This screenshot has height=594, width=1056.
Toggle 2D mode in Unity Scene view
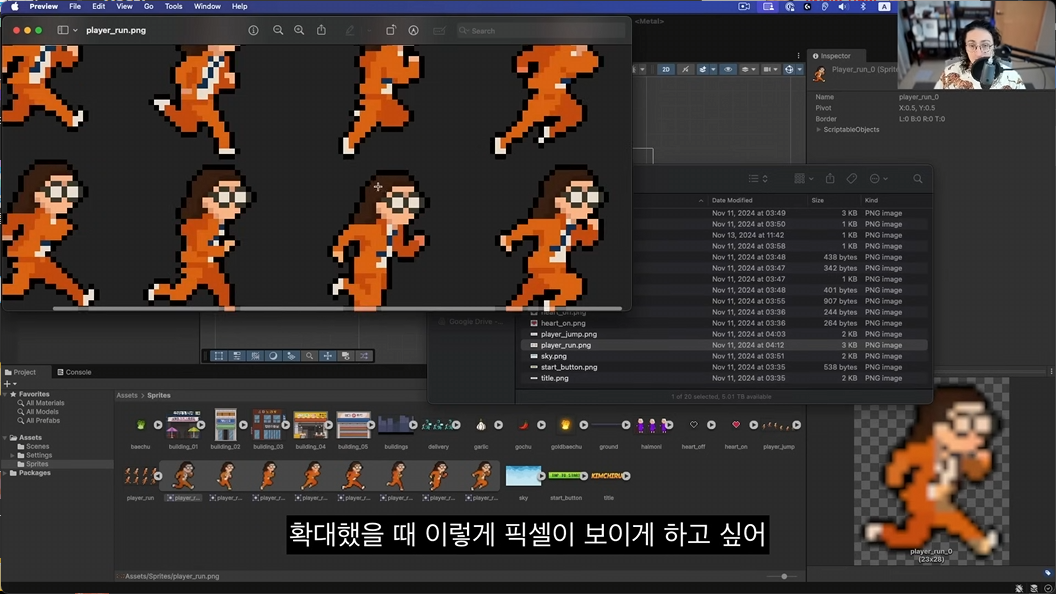point(665,69)
